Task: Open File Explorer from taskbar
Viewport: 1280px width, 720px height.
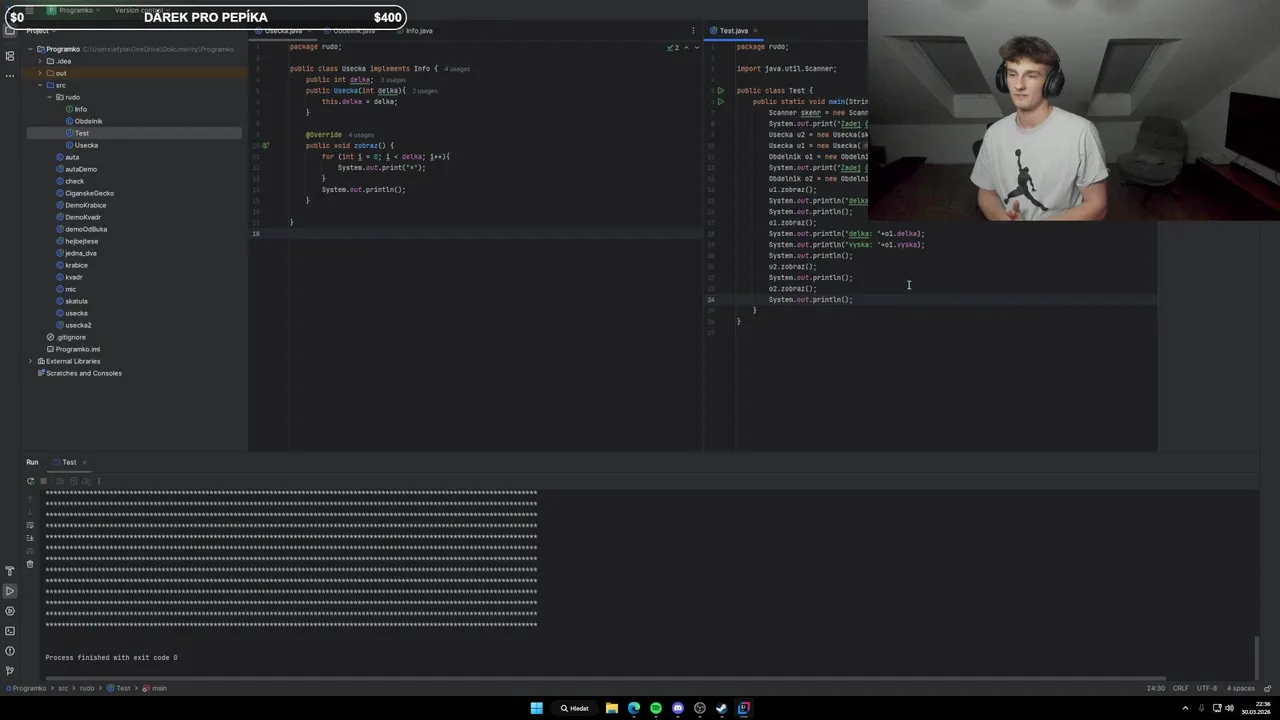Action: click(x=612, y=708)
